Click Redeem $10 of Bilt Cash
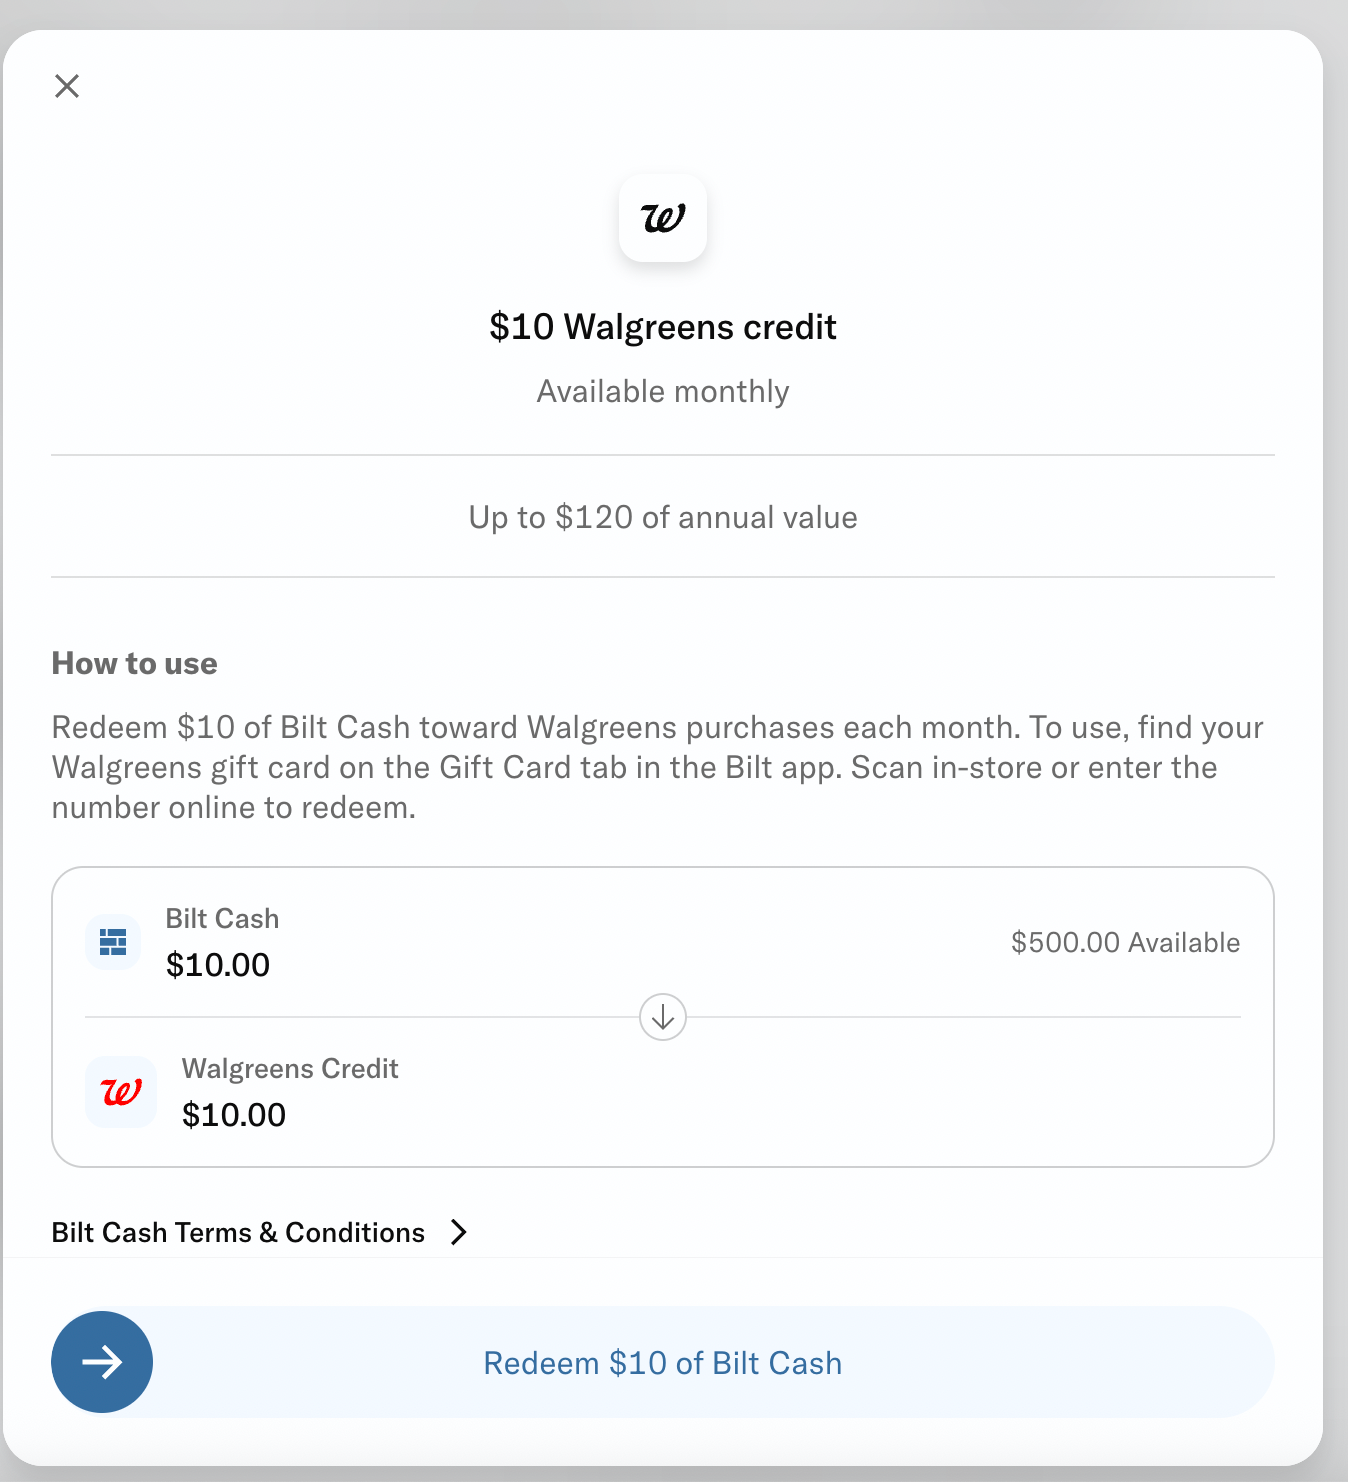Image resolution: width=1348 pixels, height=1482 pixels. tap(662, 1362)
